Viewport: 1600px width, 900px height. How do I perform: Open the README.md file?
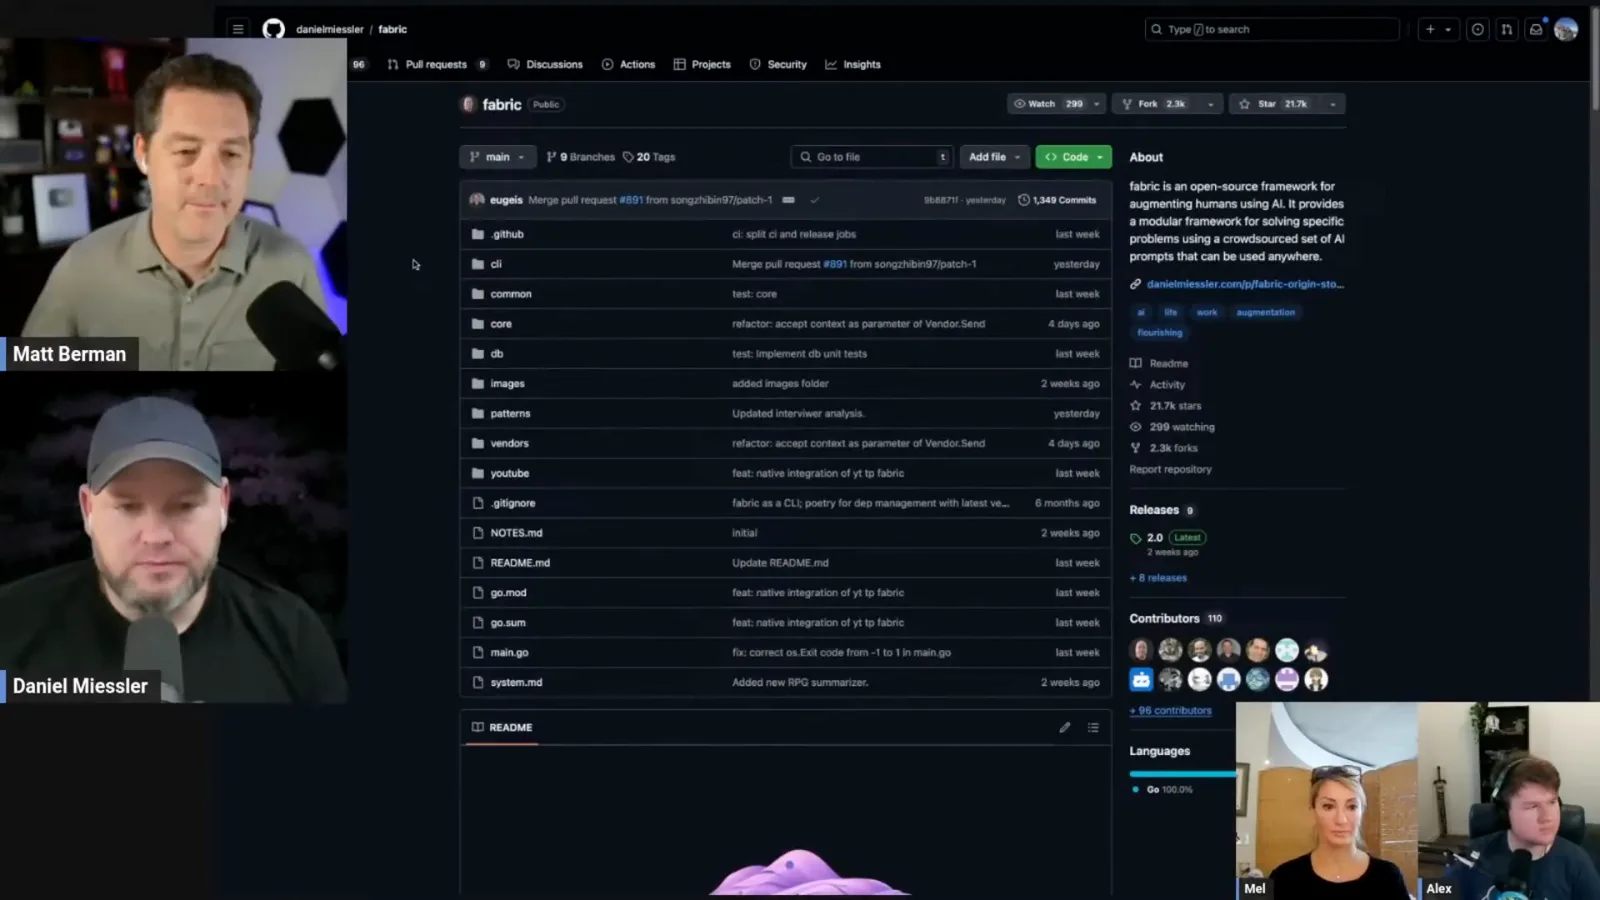(520, 563)
